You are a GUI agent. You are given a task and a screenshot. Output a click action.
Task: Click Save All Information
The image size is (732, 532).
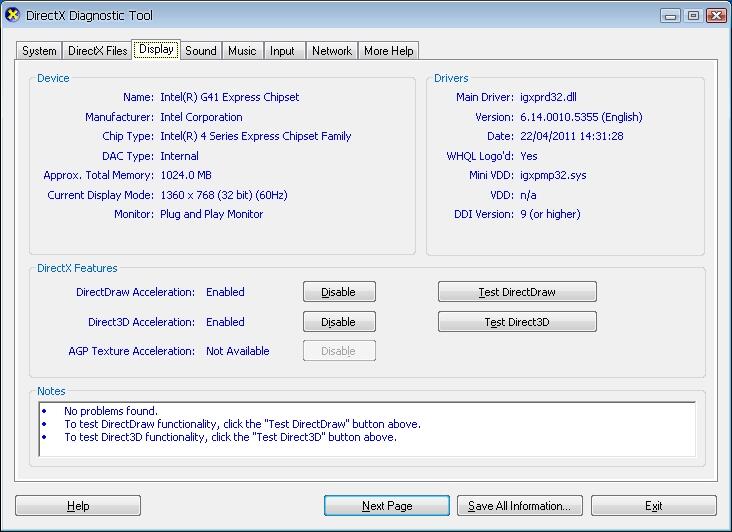[520, 506]
